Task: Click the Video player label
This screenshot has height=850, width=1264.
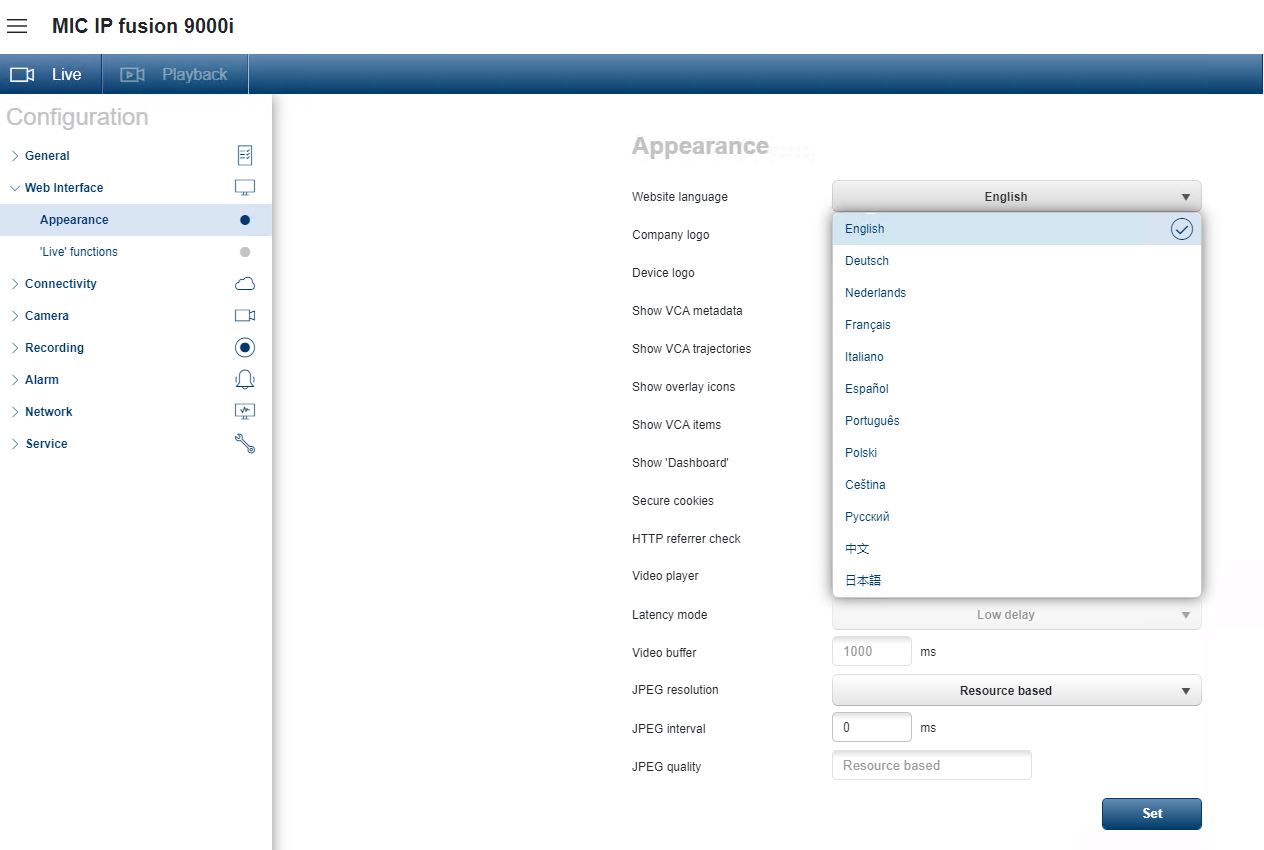Action: point(665,576)
